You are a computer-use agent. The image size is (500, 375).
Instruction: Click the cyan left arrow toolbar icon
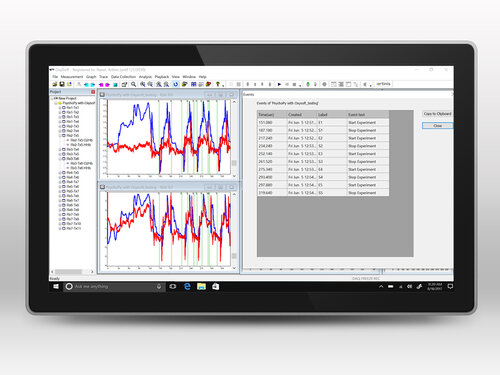tap(86, 84)
